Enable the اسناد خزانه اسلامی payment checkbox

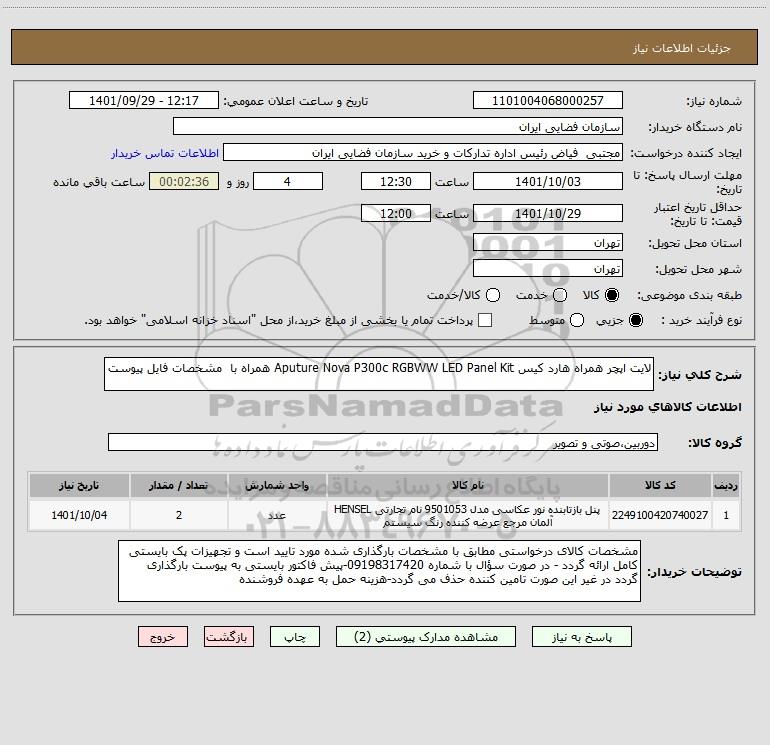point(485,320)
